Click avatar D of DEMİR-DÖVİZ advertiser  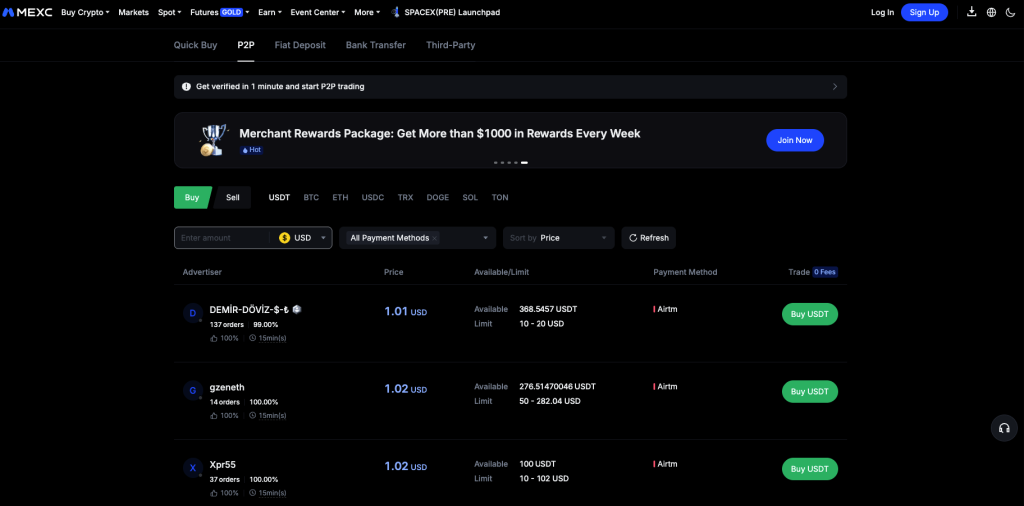click(x=193, y=313)
